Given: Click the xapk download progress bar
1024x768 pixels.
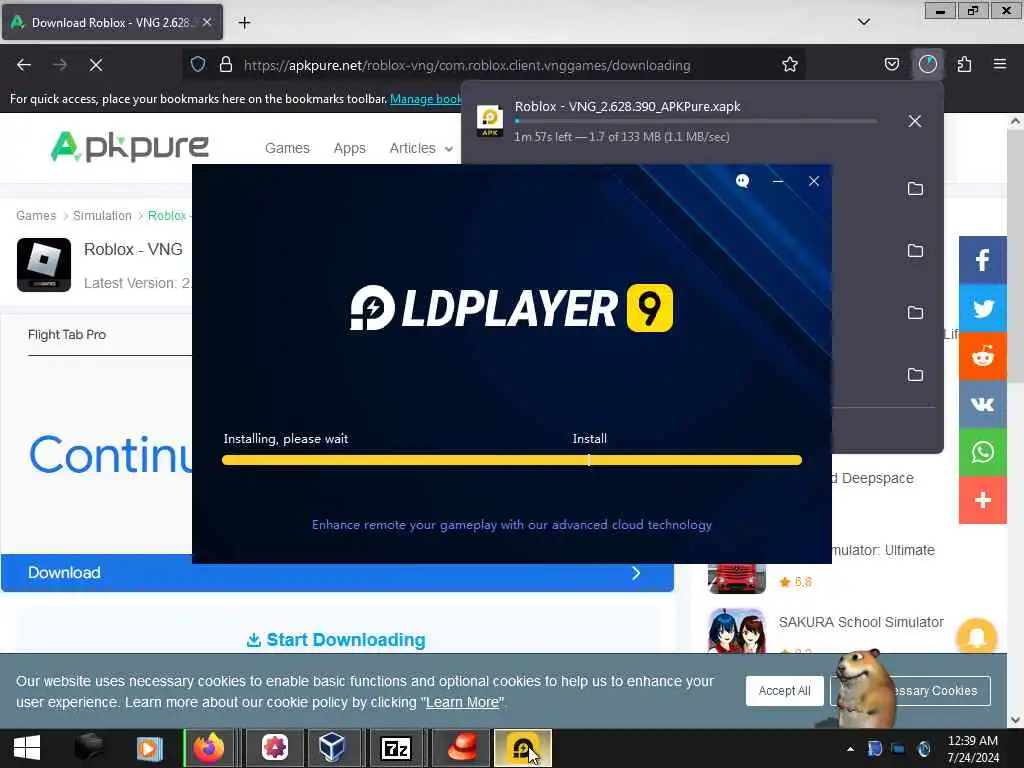Looking at the screenshot, I should coord(696,121).
